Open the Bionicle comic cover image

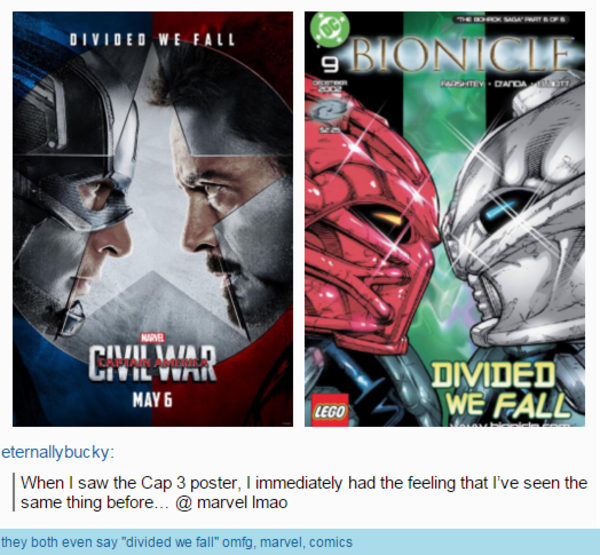coord(445,219)
